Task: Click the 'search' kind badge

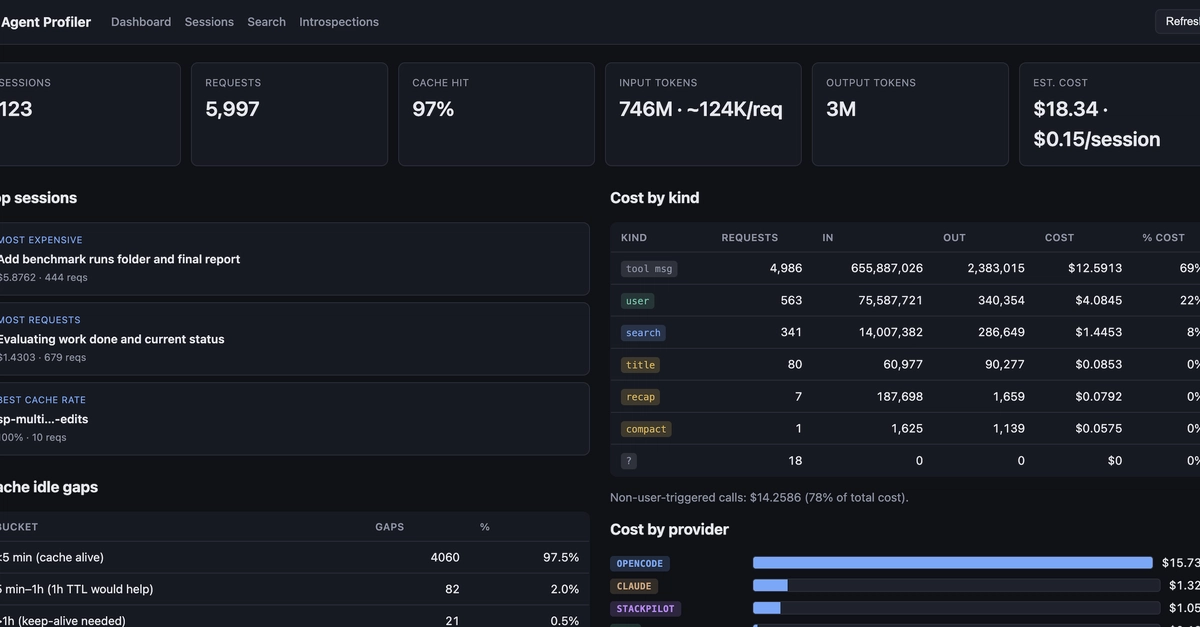Action: coord(643,333)
